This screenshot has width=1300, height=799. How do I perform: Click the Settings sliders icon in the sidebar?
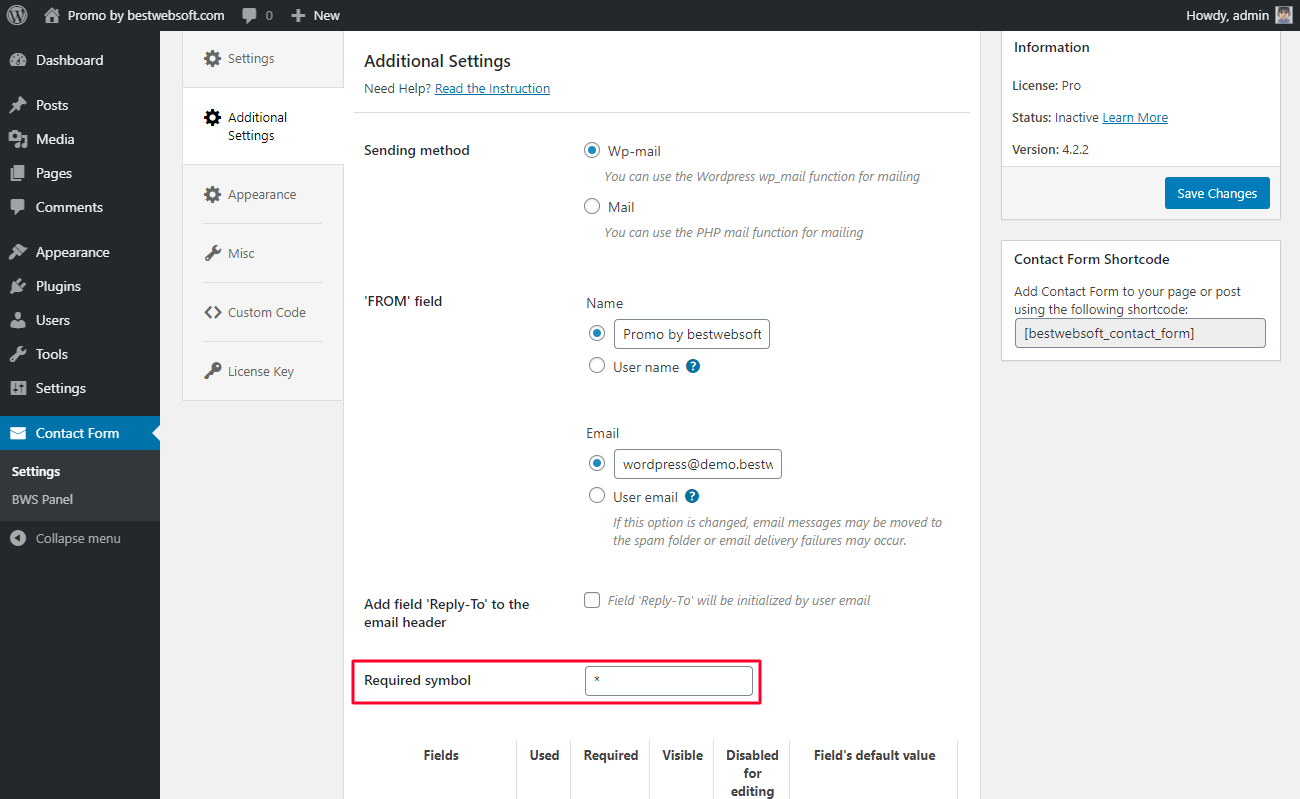pyautogui.click(x=18, y=388)
